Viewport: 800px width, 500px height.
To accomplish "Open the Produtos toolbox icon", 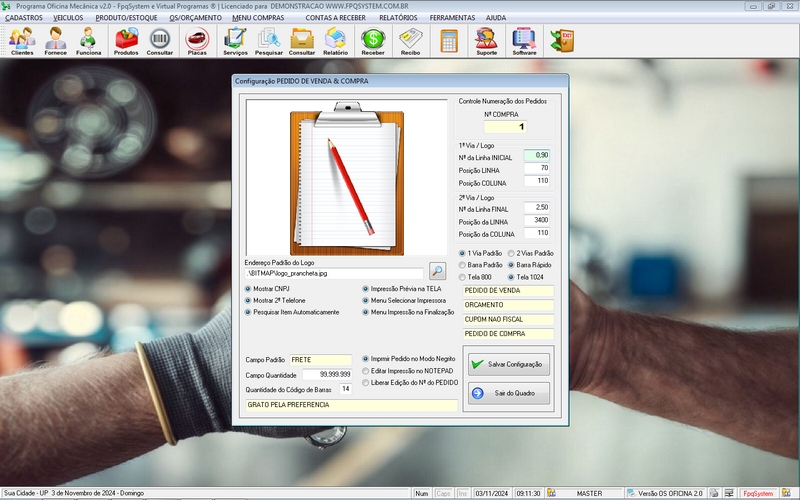I will (x=126, y=40).
